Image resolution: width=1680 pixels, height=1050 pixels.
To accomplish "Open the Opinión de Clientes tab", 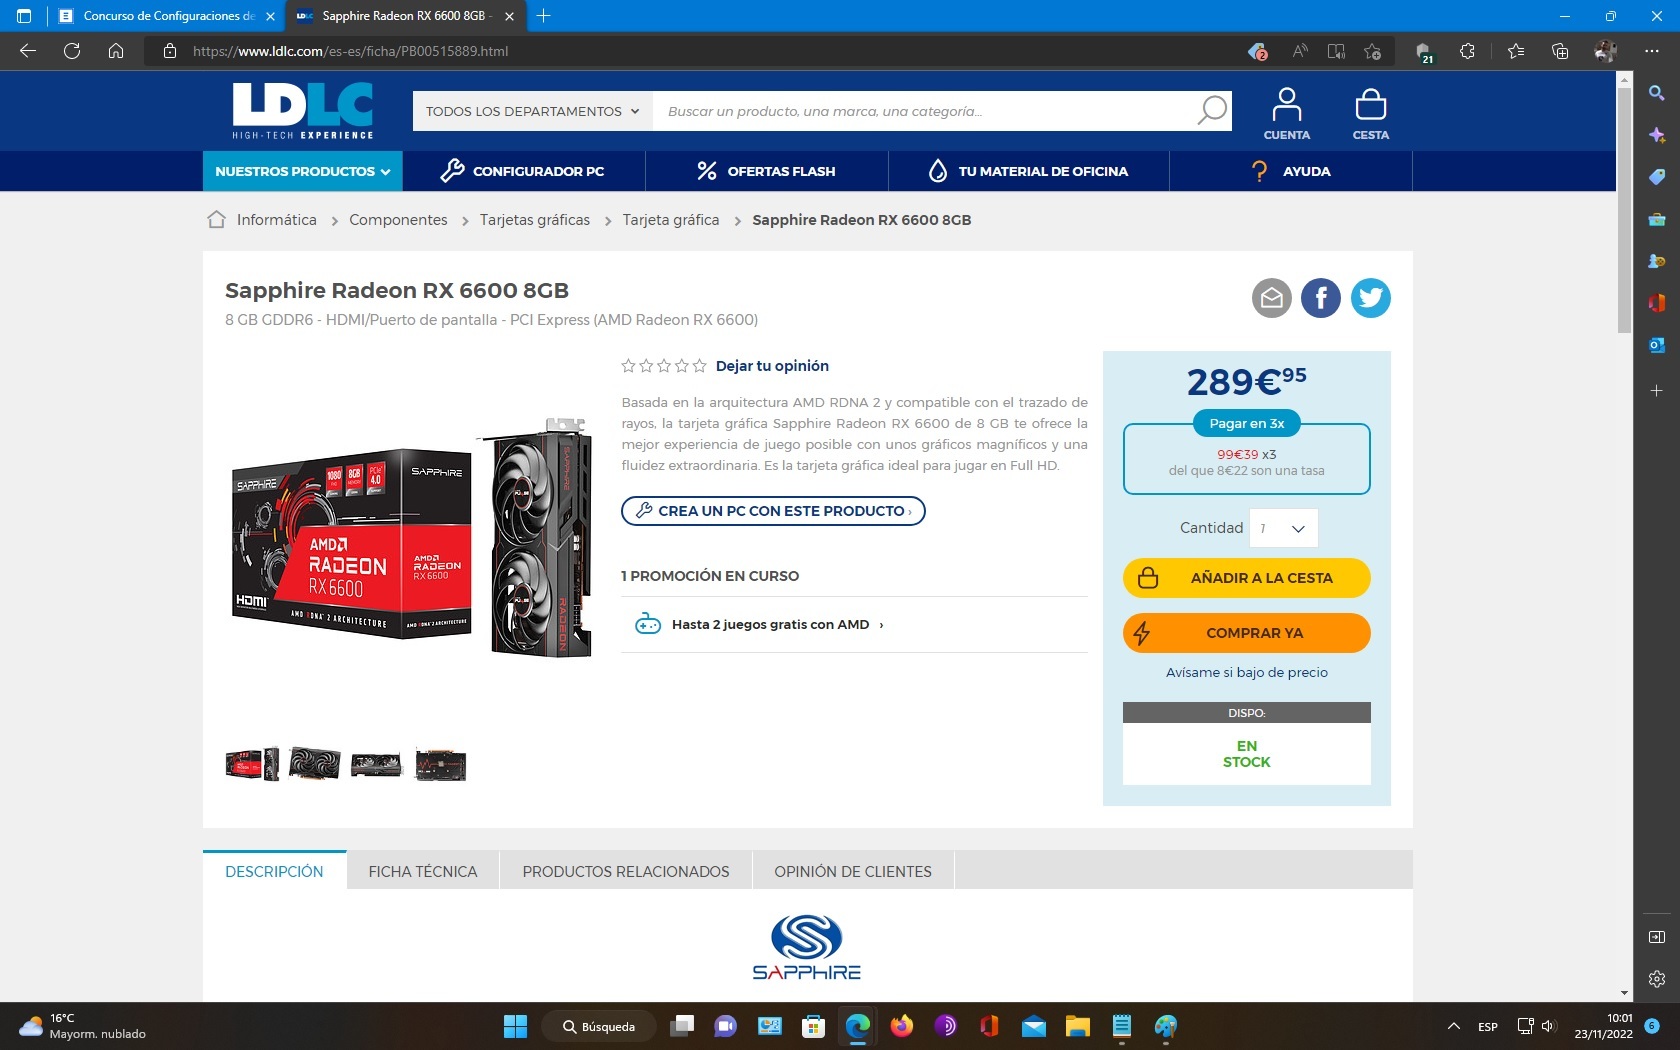I will click(852, 871).
